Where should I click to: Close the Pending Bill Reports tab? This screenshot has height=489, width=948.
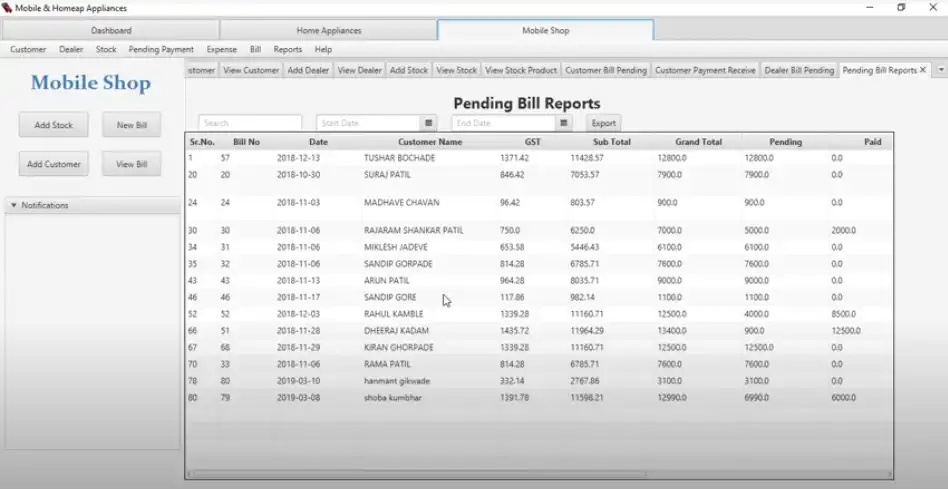tap(923, 70)
